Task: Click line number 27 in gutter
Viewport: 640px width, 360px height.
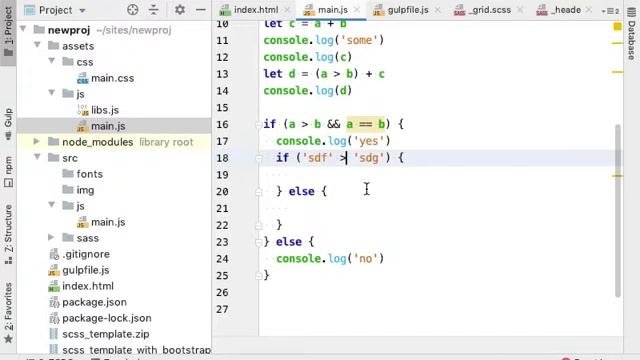Action: click(222, 309)
